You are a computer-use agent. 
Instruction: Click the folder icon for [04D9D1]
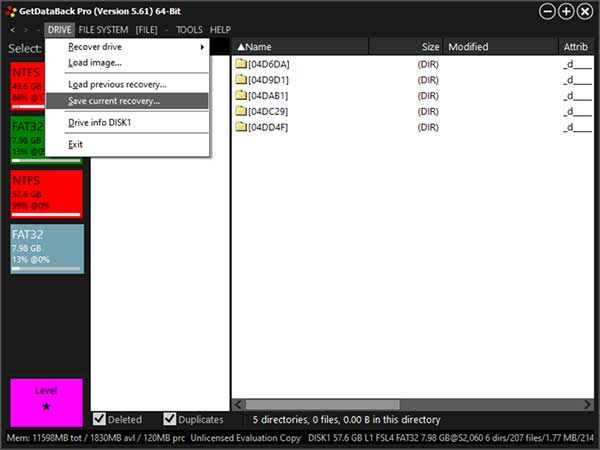[x=240, y=80]
